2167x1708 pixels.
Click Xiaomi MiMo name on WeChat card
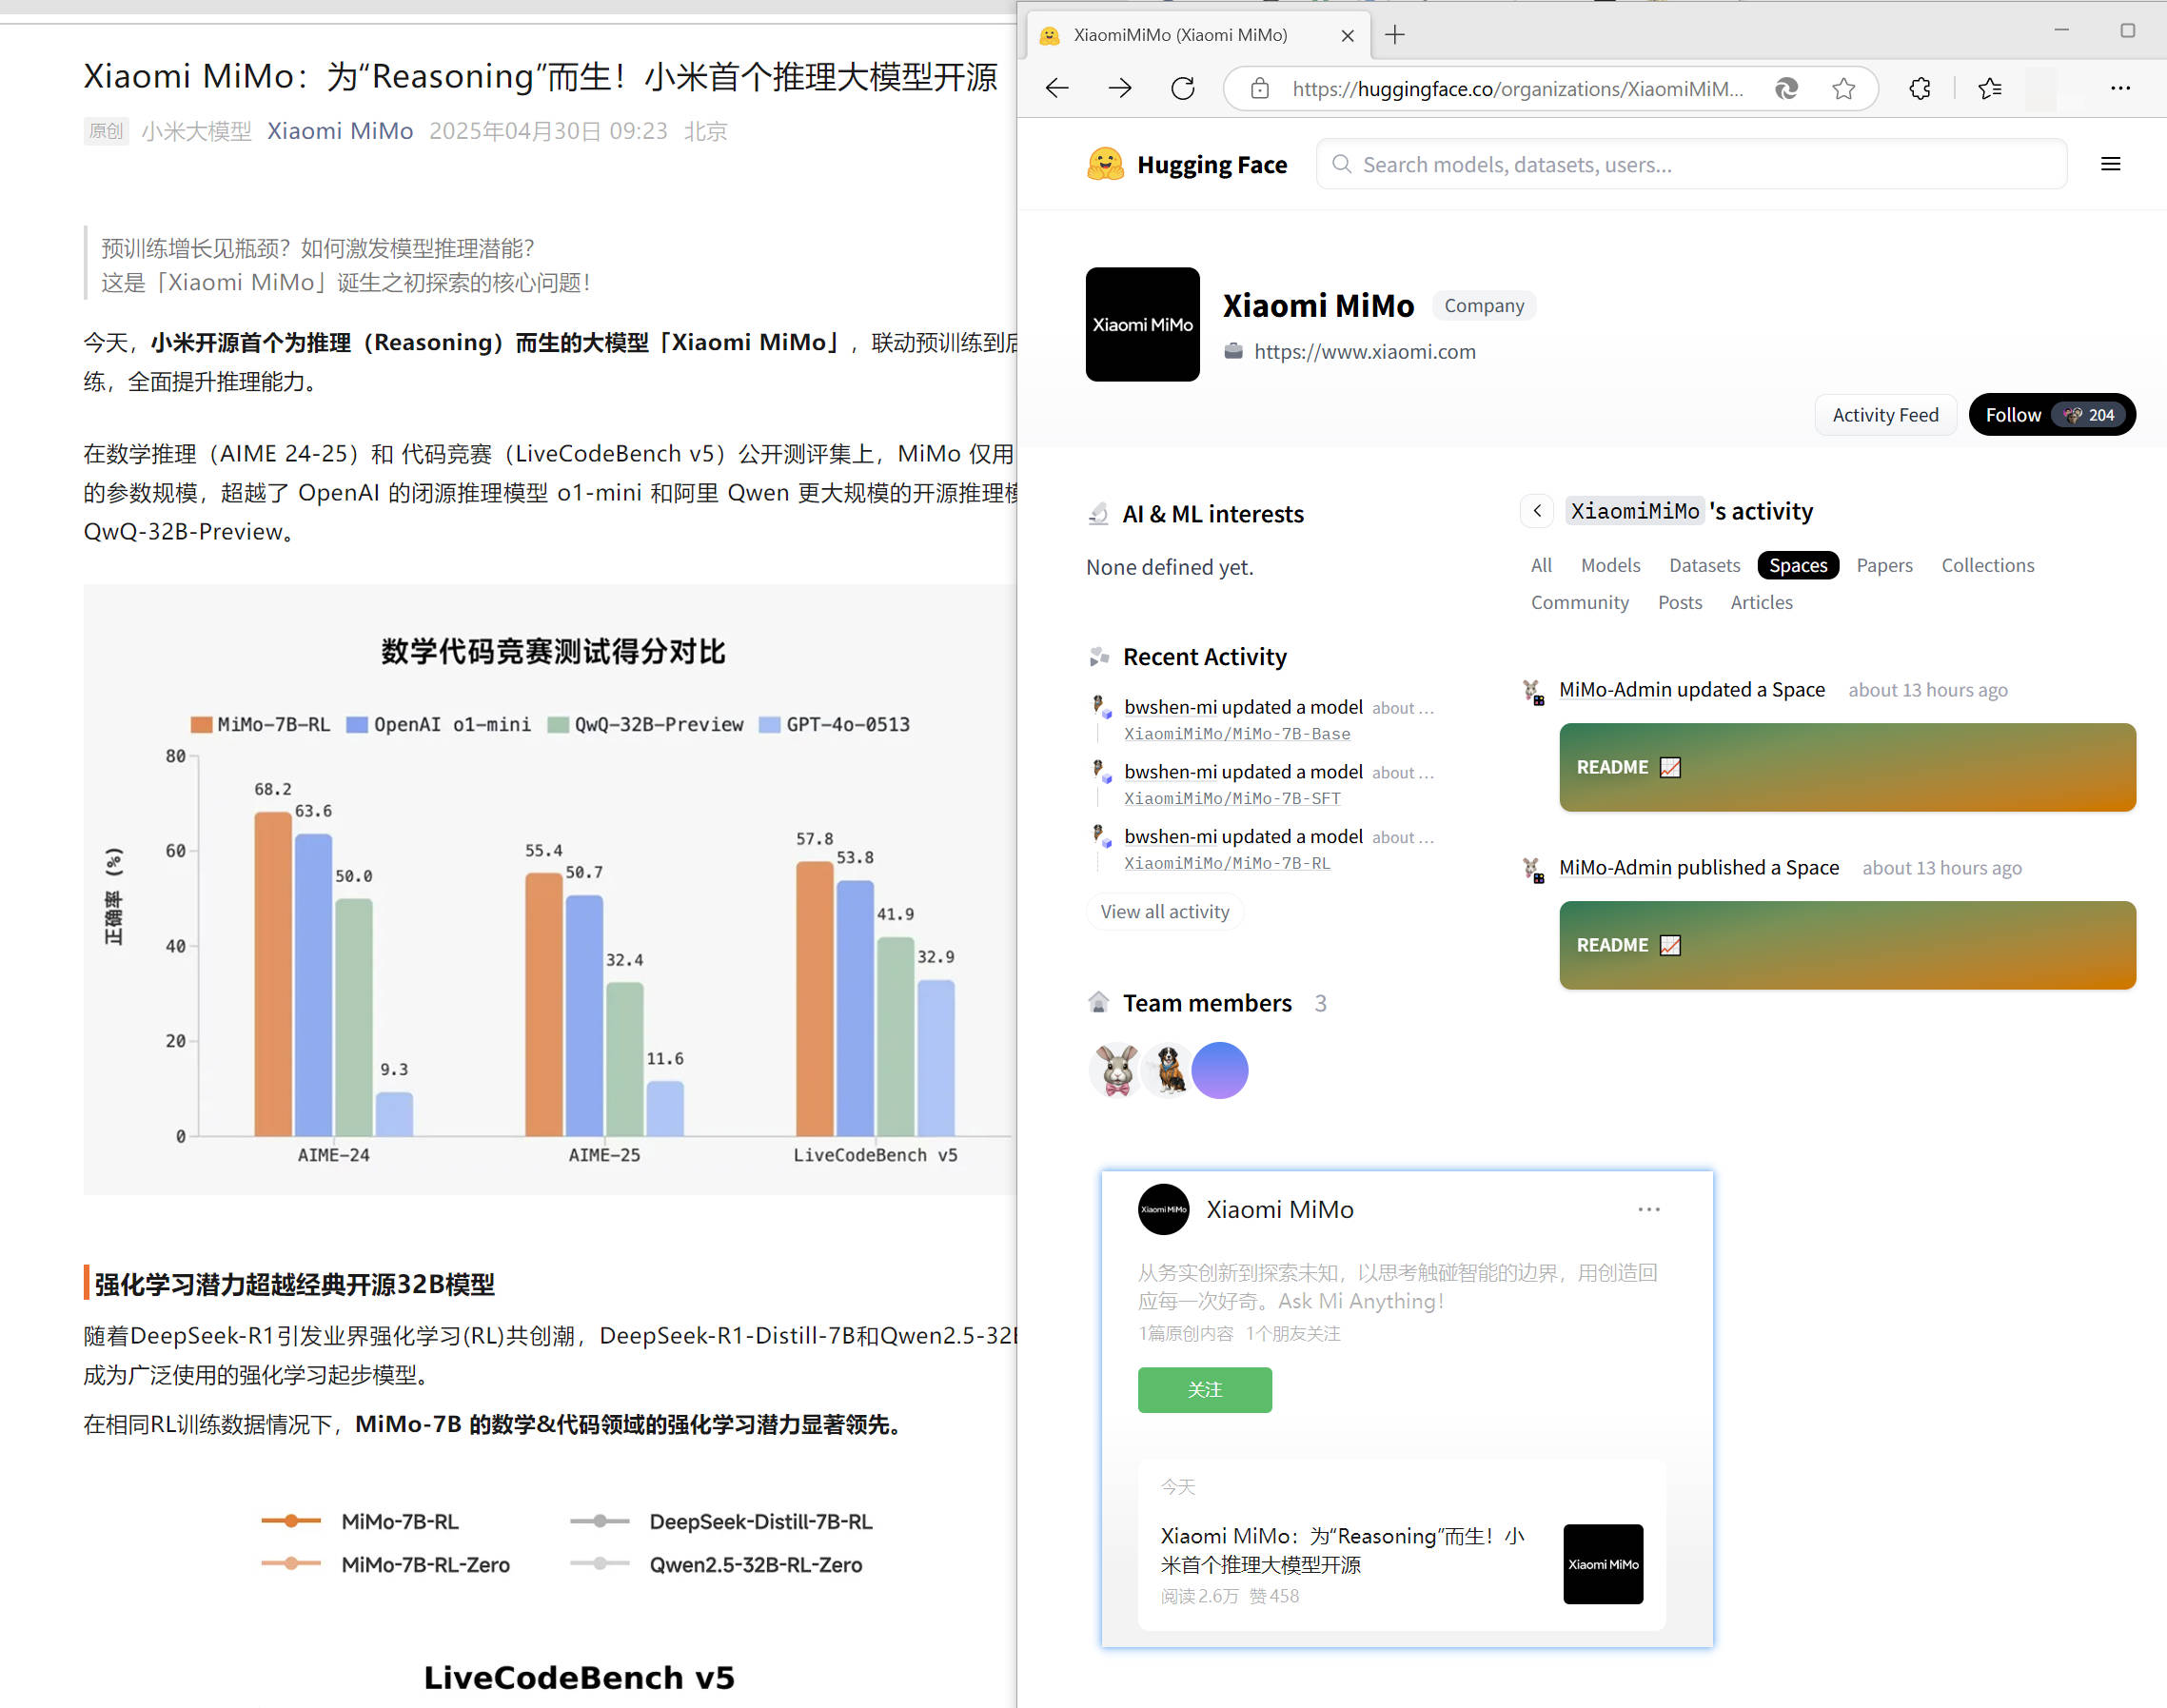click(1279, 1209)
